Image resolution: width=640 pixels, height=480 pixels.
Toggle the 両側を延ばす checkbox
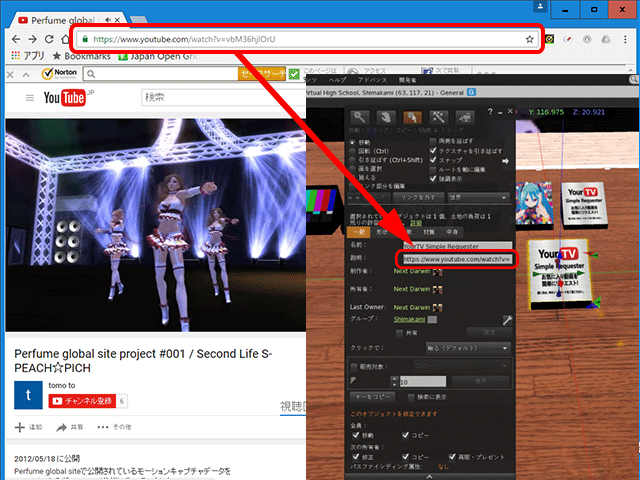tap(433, 141)
